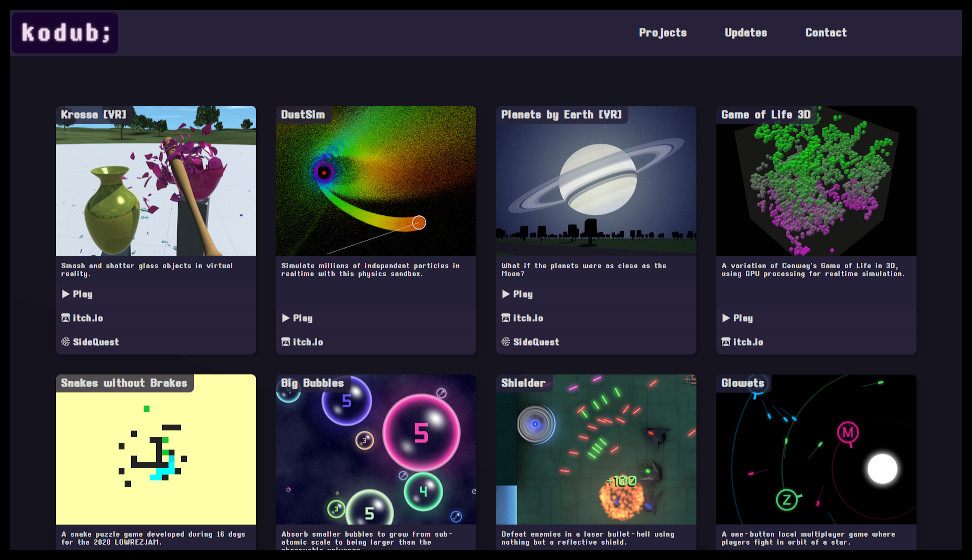Image resolution: width=972 pixels, height=560 pixels.
Task: Click the description mentioning Conway's Game of Life
Action: click(x=813, y=269)
